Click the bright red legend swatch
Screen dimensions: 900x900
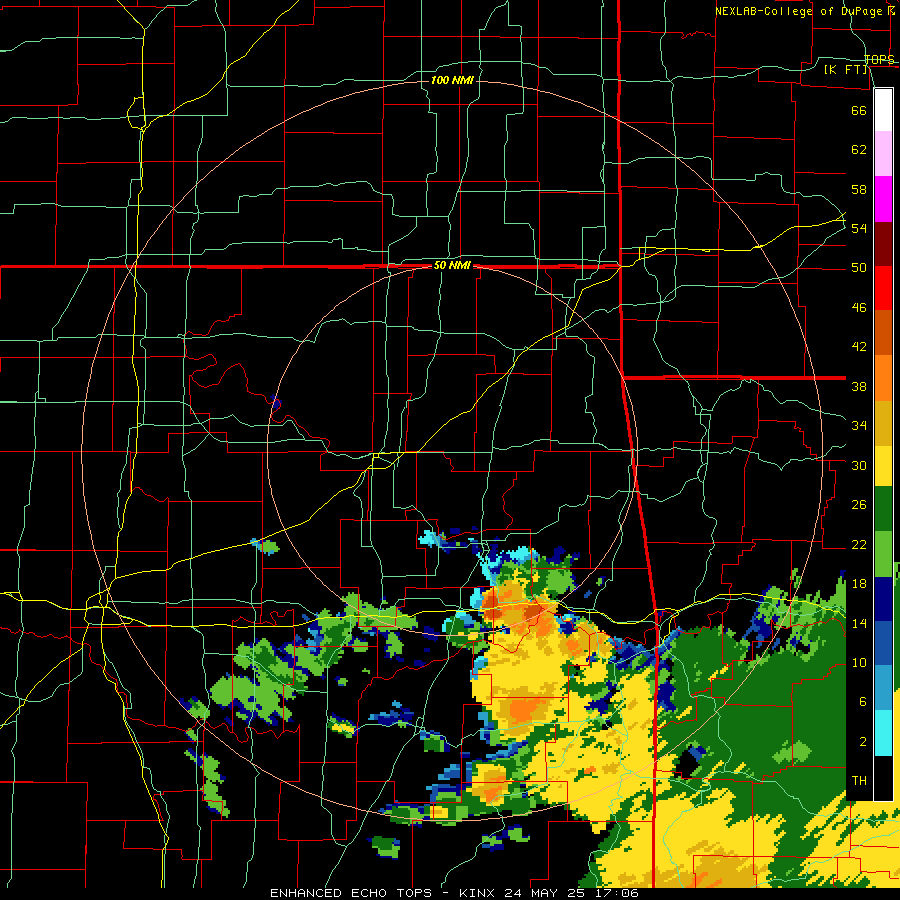tap(883, 288)
